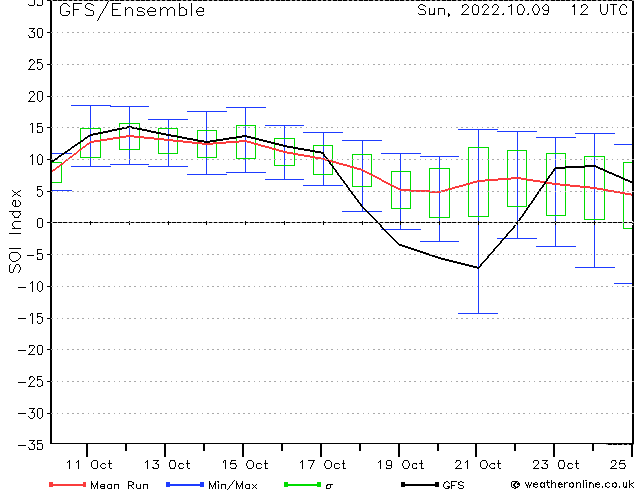The width and height of the screenshot is (634, 490).
Task: Click the y-axis value "25"
Action: [35, 64]
